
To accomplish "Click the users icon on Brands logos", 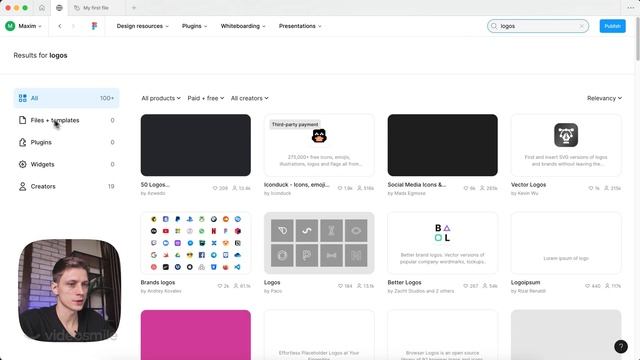I will [236, 286].
